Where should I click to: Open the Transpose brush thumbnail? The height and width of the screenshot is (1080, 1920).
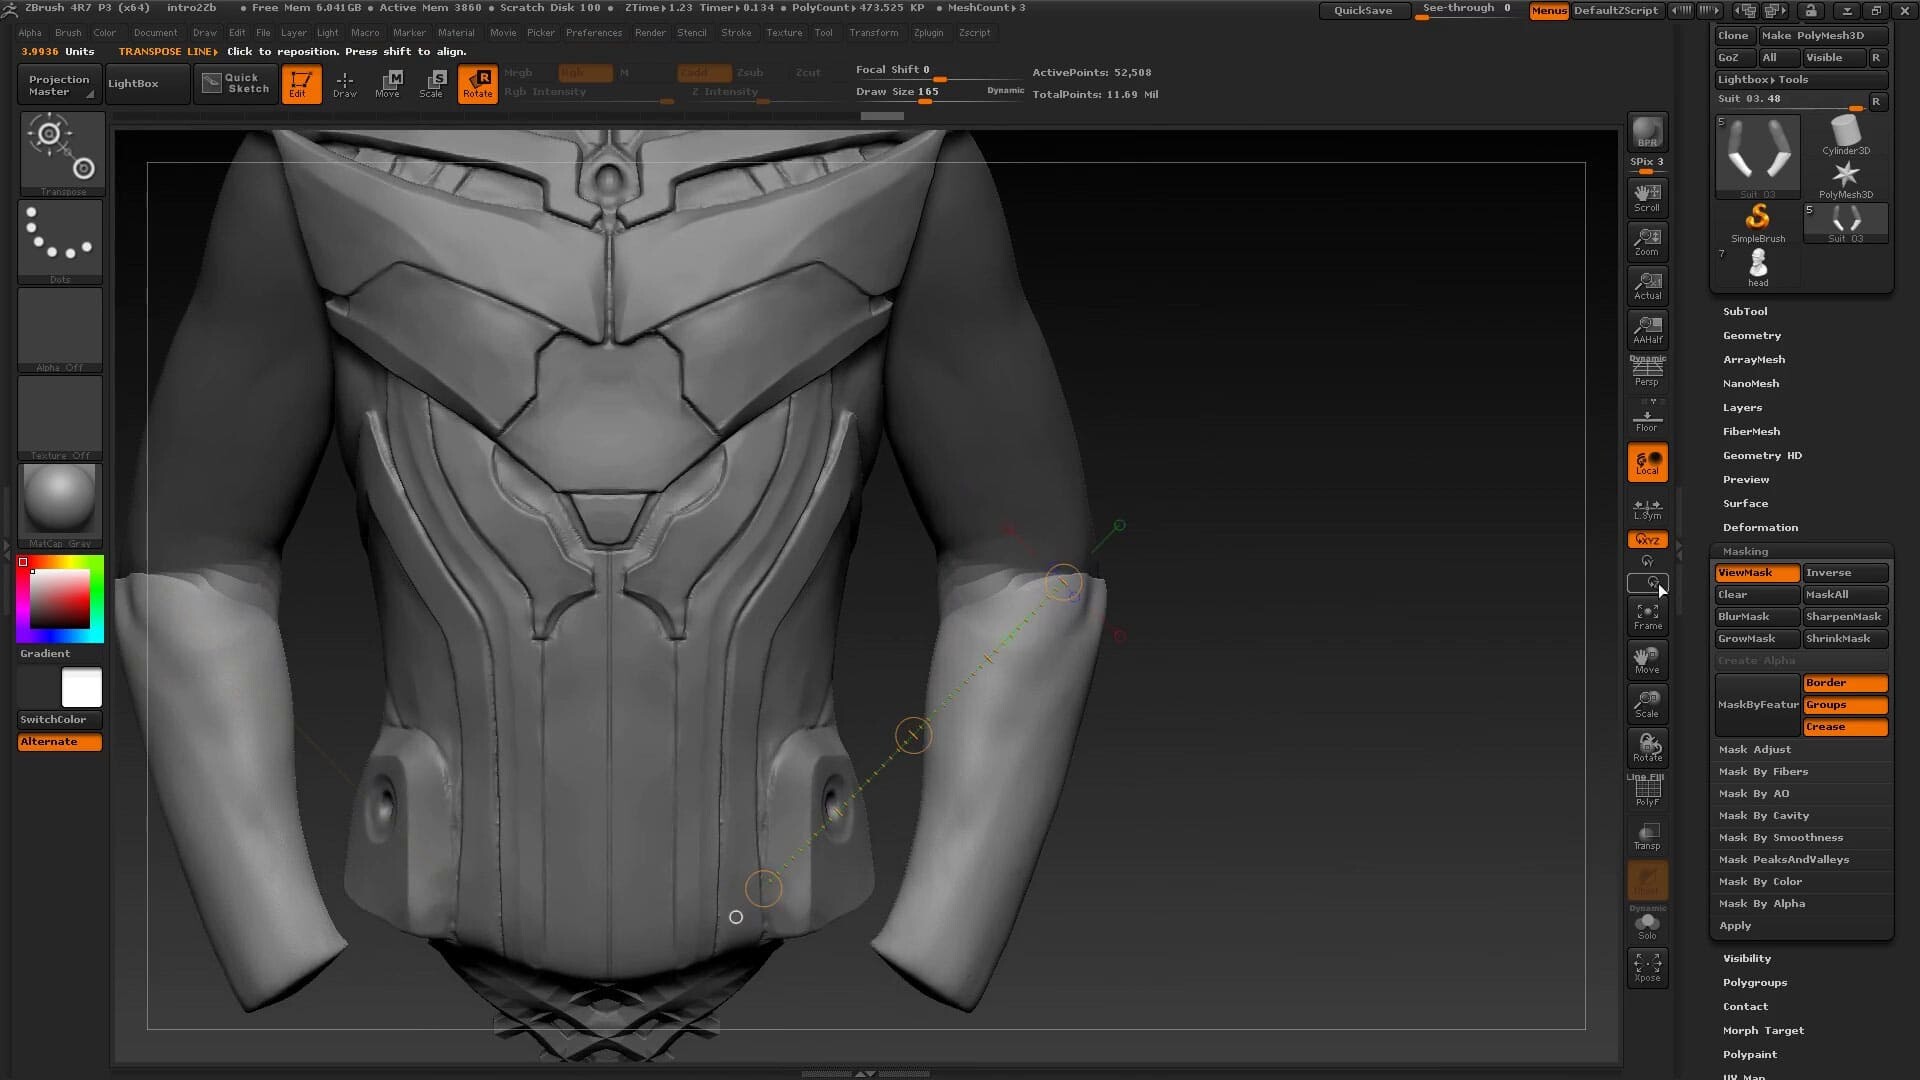[x=61, y=154]
